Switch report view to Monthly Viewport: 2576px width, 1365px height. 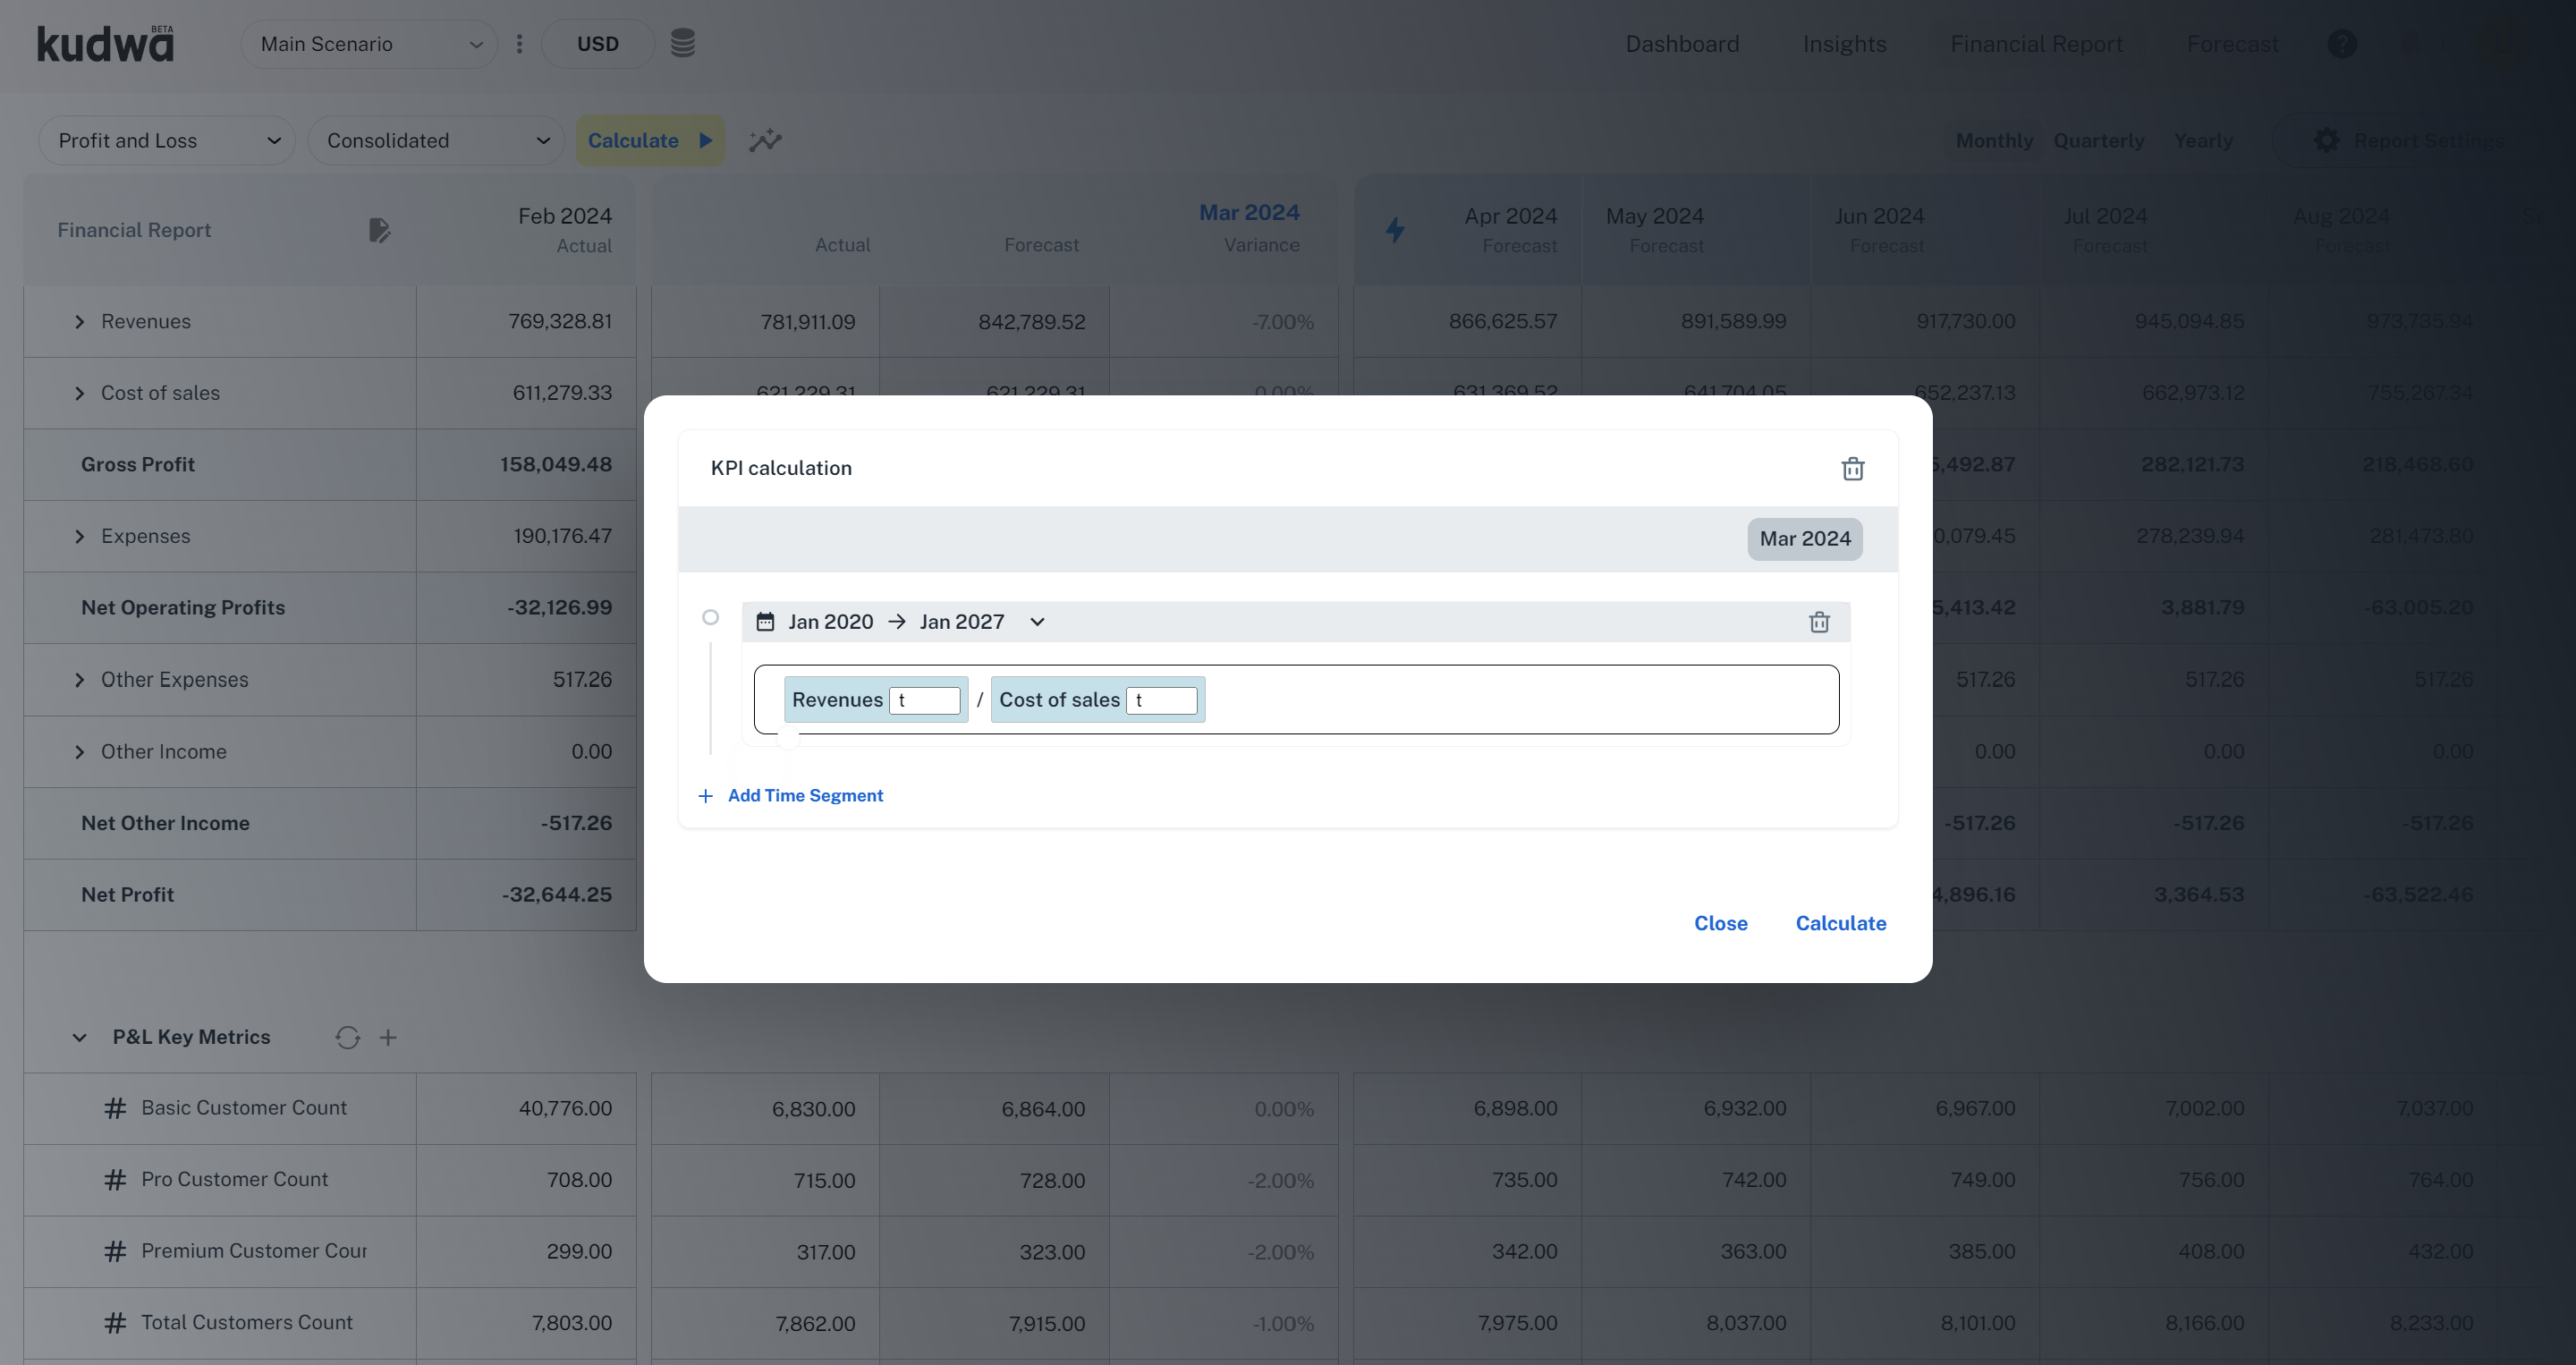pos(1993,141)
